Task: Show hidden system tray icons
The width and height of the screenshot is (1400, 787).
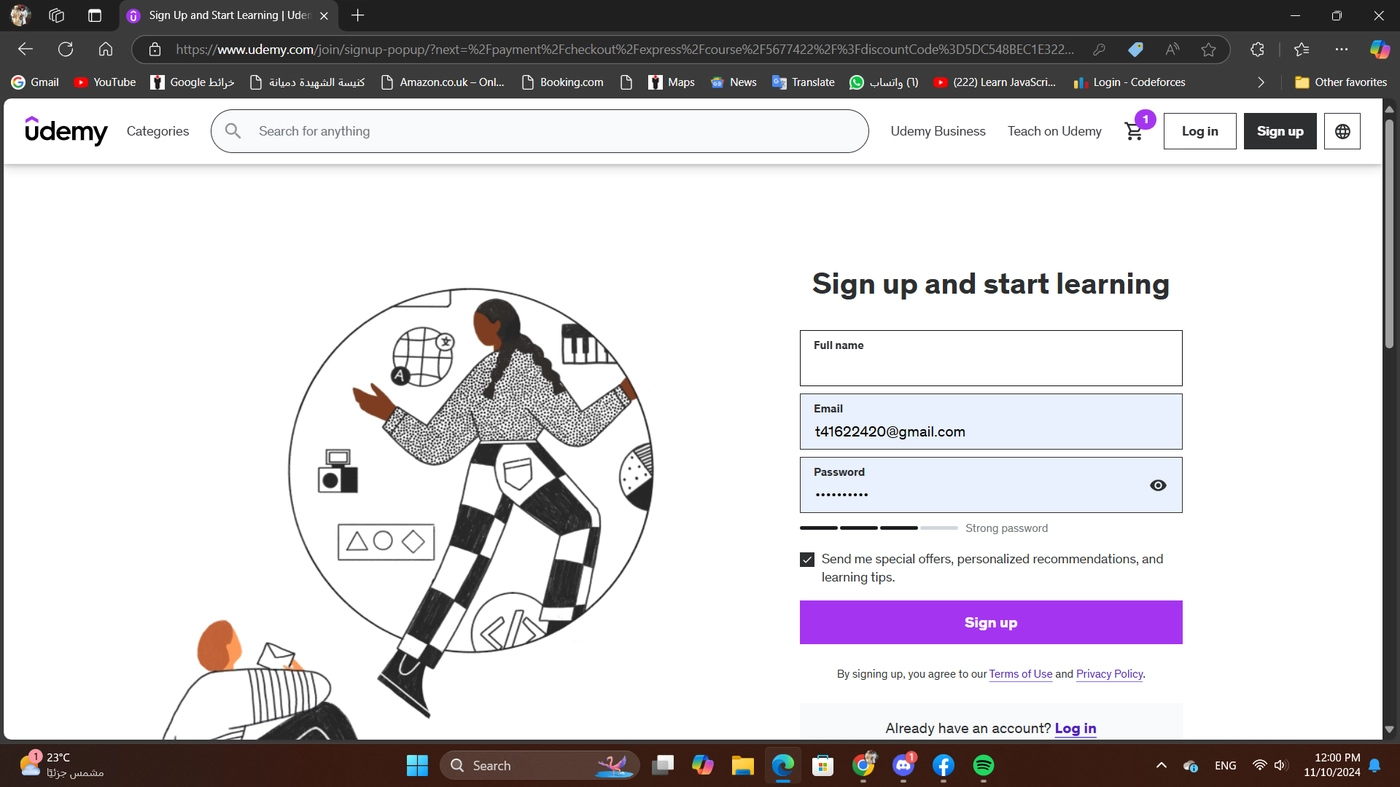Action: (x=1161, y=765)
